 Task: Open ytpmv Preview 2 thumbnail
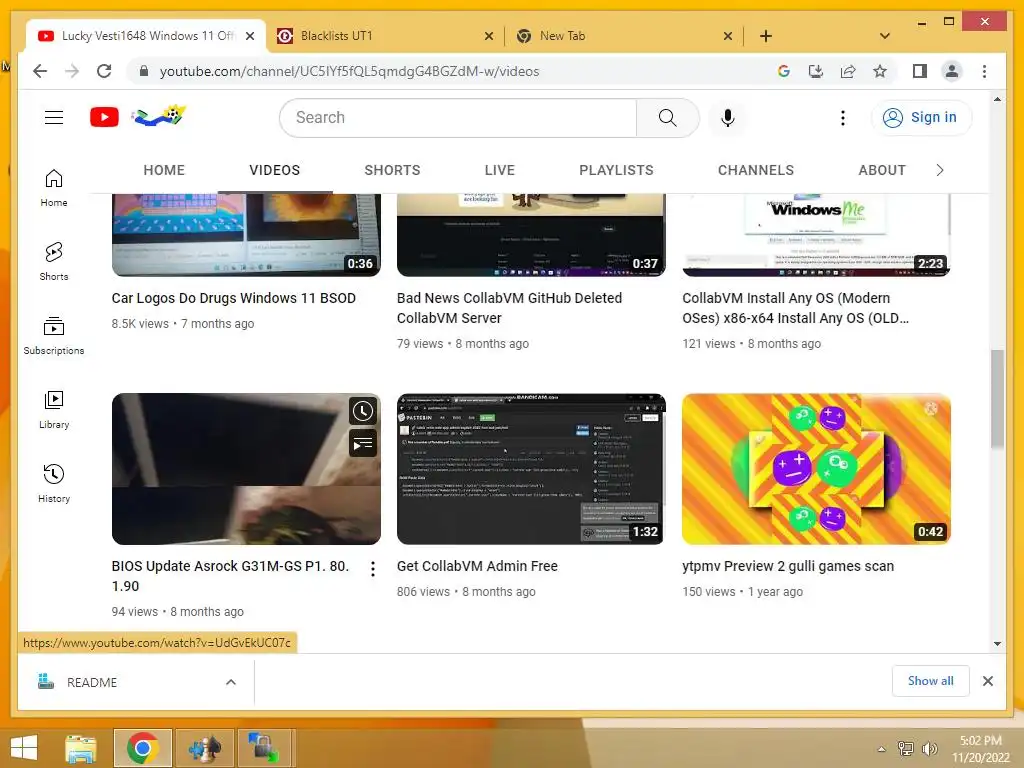(x=816, y=469)
